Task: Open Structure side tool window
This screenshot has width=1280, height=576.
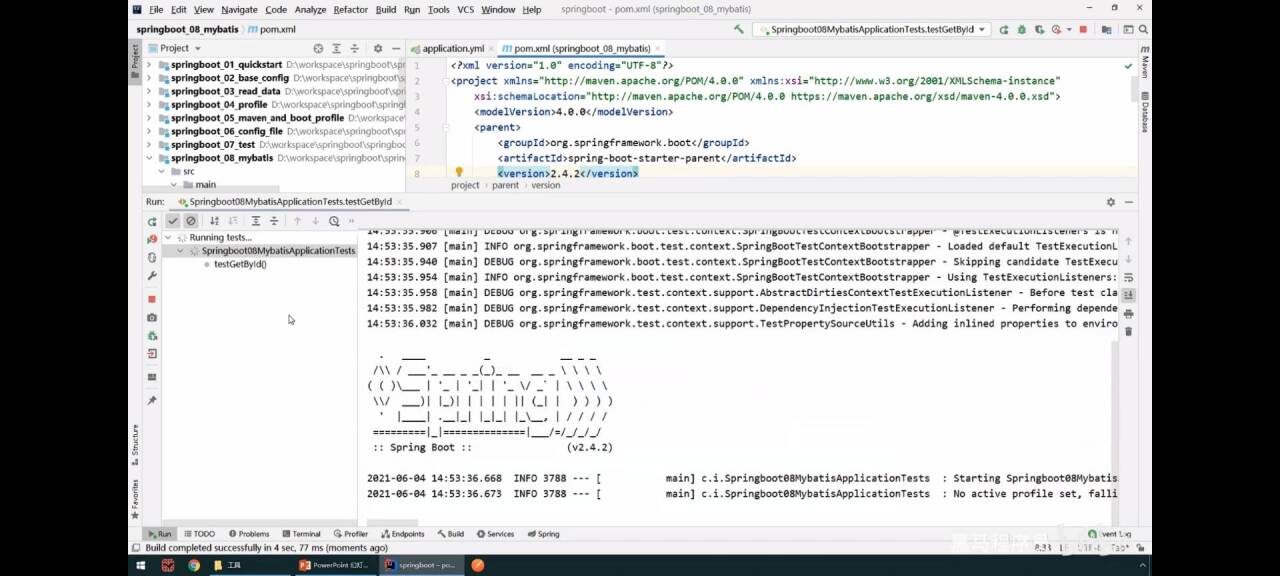Action: click(135, 446)
